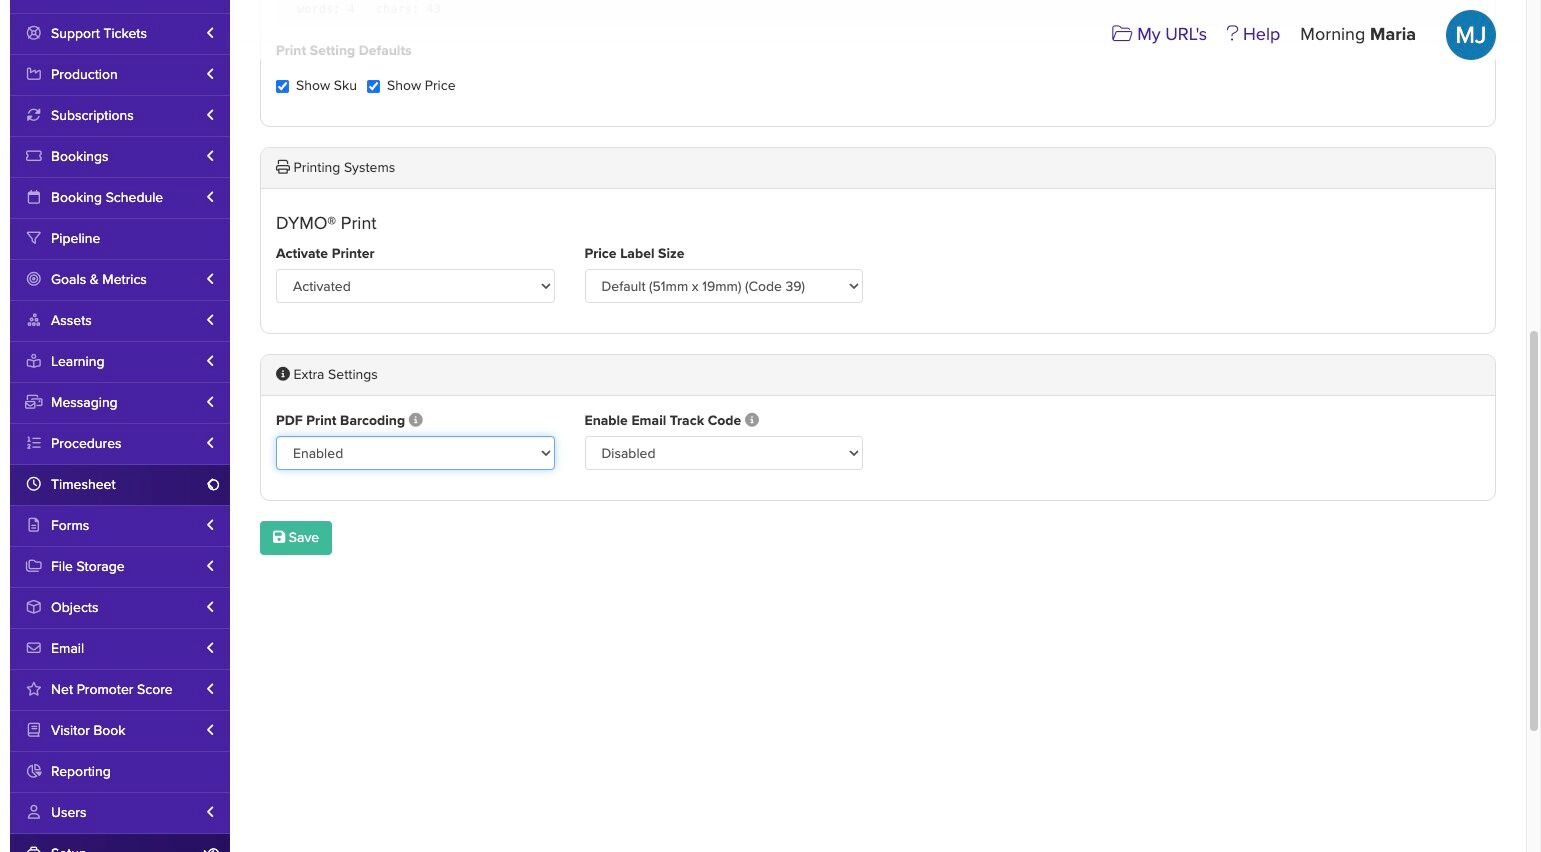Viewport: 1541px width, 852px height.
Task: Toggle the Show Price checkbox
Action: [x=374, y=86]
